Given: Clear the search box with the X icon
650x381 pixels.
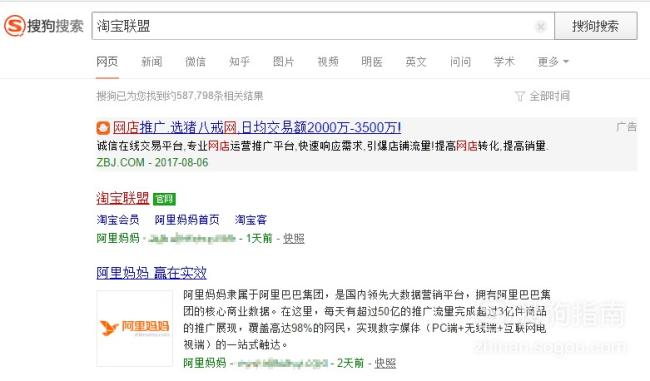Looking at the screenshot, I should click(541, 27).
